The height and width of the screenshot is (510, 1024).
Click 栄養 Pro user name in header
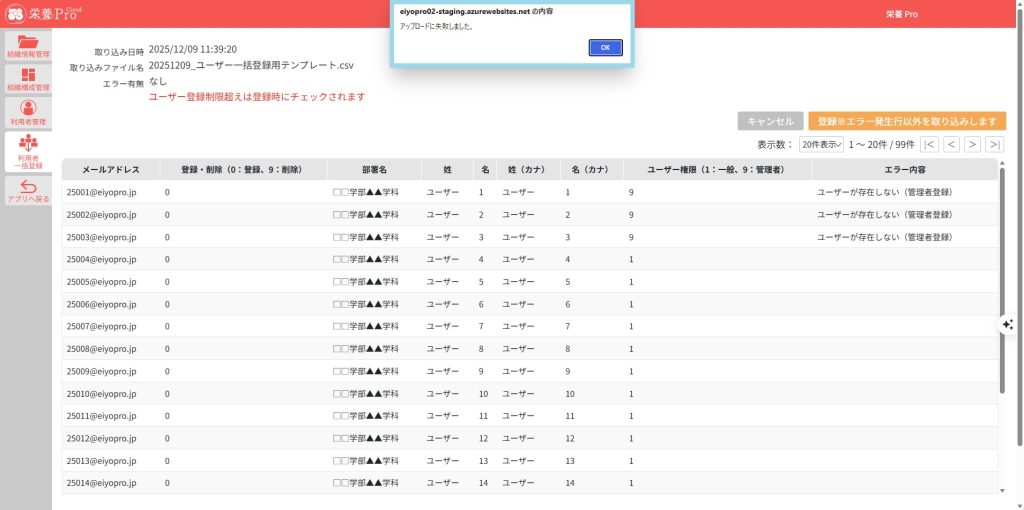pyautogui.click(x=902, y=14)
